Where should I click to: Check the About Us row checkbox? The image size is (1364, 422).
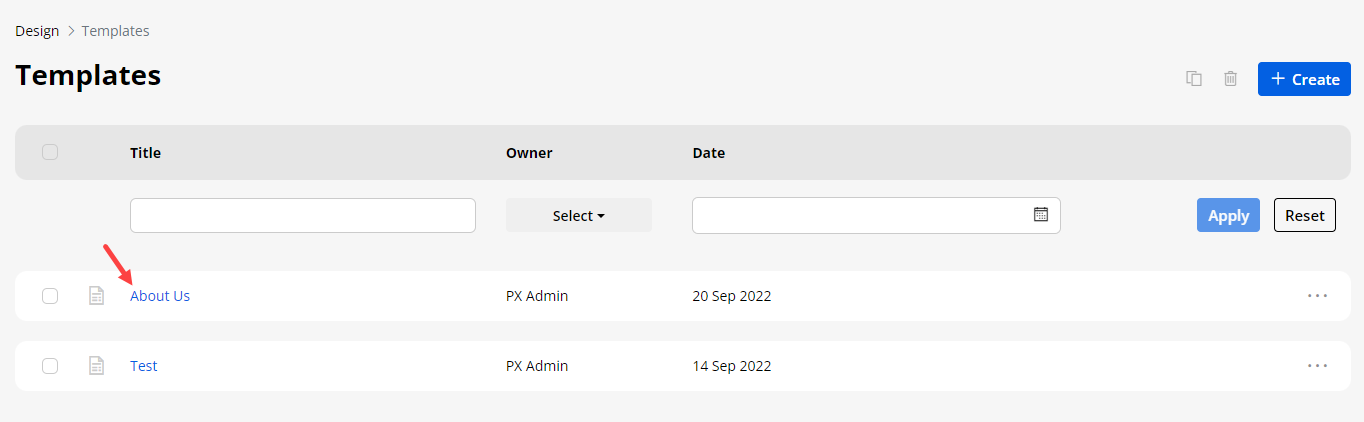click(x=50, y=296)
